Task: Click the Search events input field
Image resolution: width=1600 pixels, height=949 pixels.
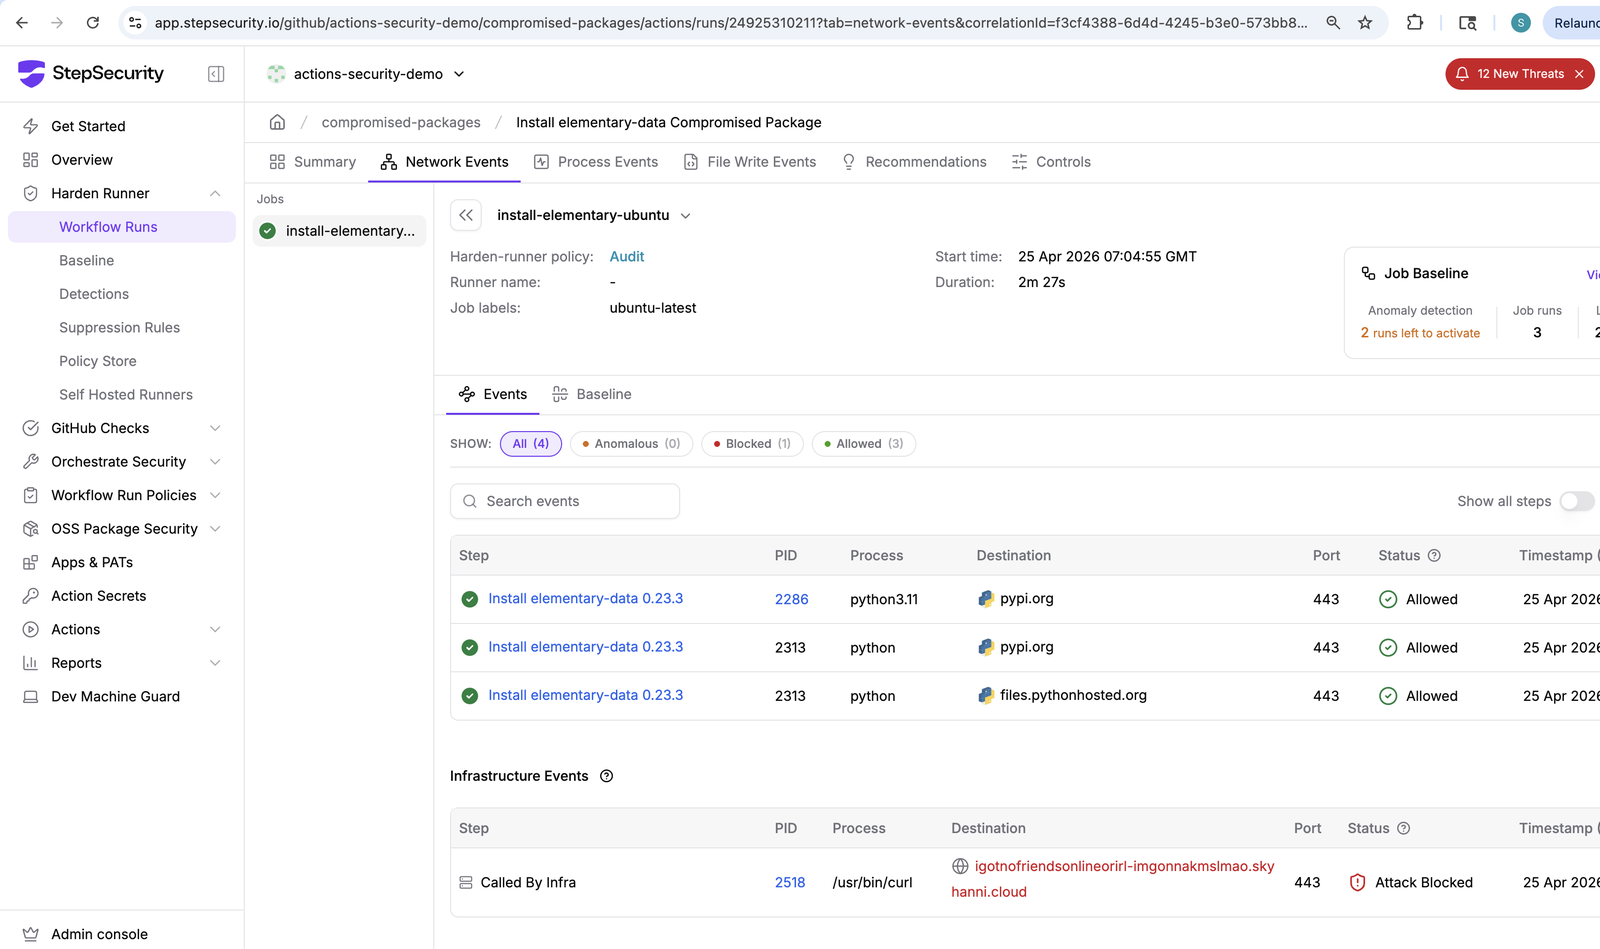Action: [565, 501]
